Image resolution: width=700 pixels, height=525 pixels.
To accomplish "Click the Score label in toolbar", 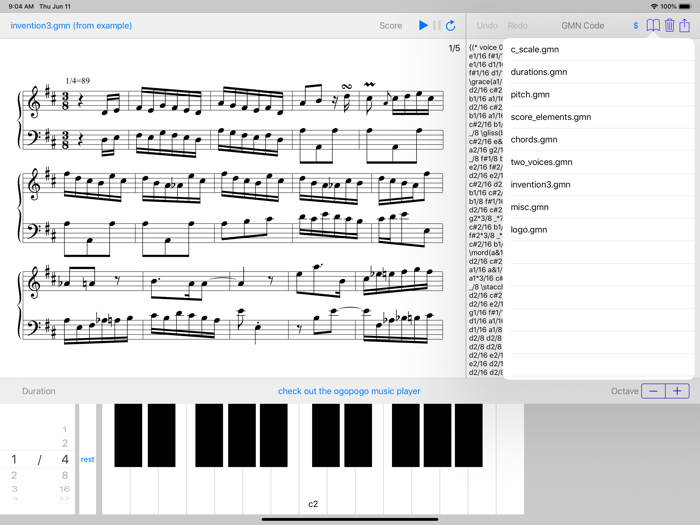I will [x=391, y=25].
